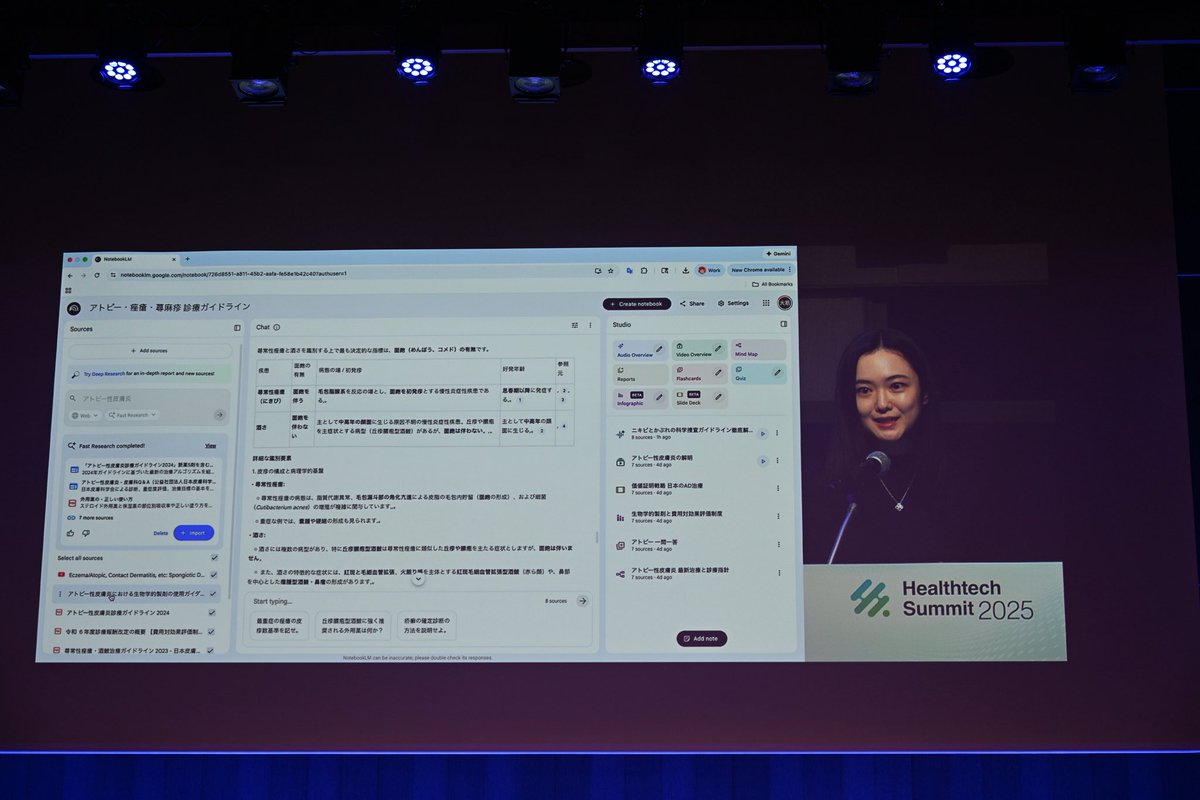Open the Web search scope dropdown
Screen dimensions: 1200x800
[86, 415]
